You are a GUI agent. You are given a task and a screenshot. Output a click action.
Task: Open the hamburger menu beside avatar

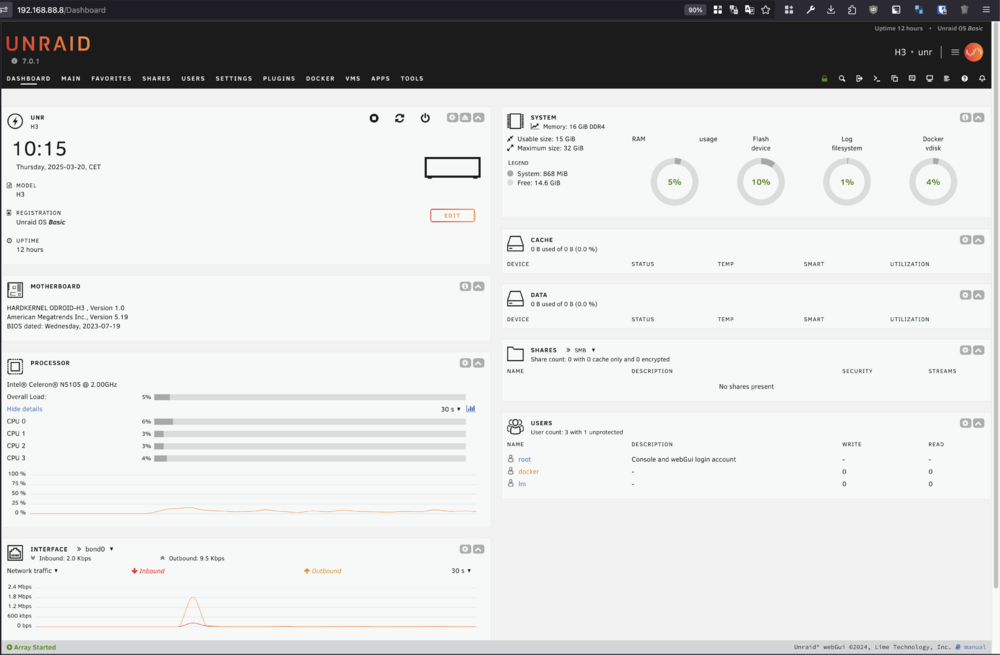click(x=955, y=52)
